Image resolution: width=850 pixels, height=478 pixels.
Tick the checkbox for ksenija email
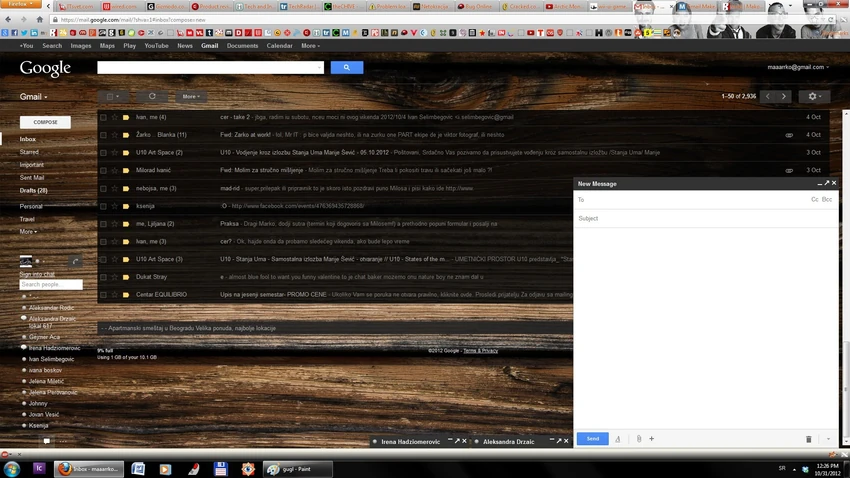[103, 206]
